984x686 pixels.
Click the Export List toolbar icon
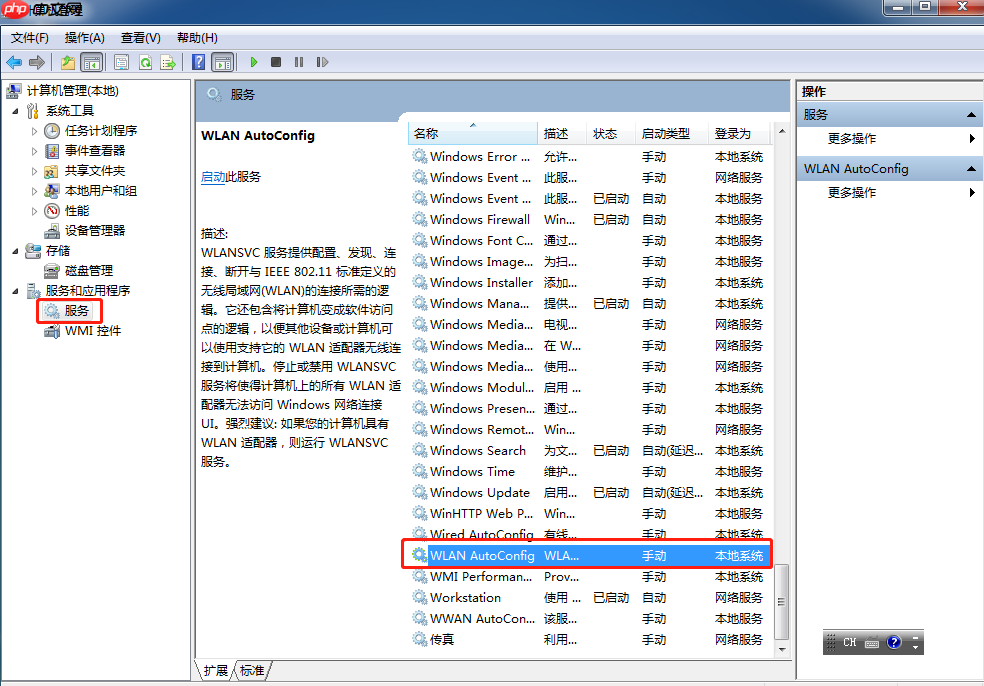coord(168,61)
